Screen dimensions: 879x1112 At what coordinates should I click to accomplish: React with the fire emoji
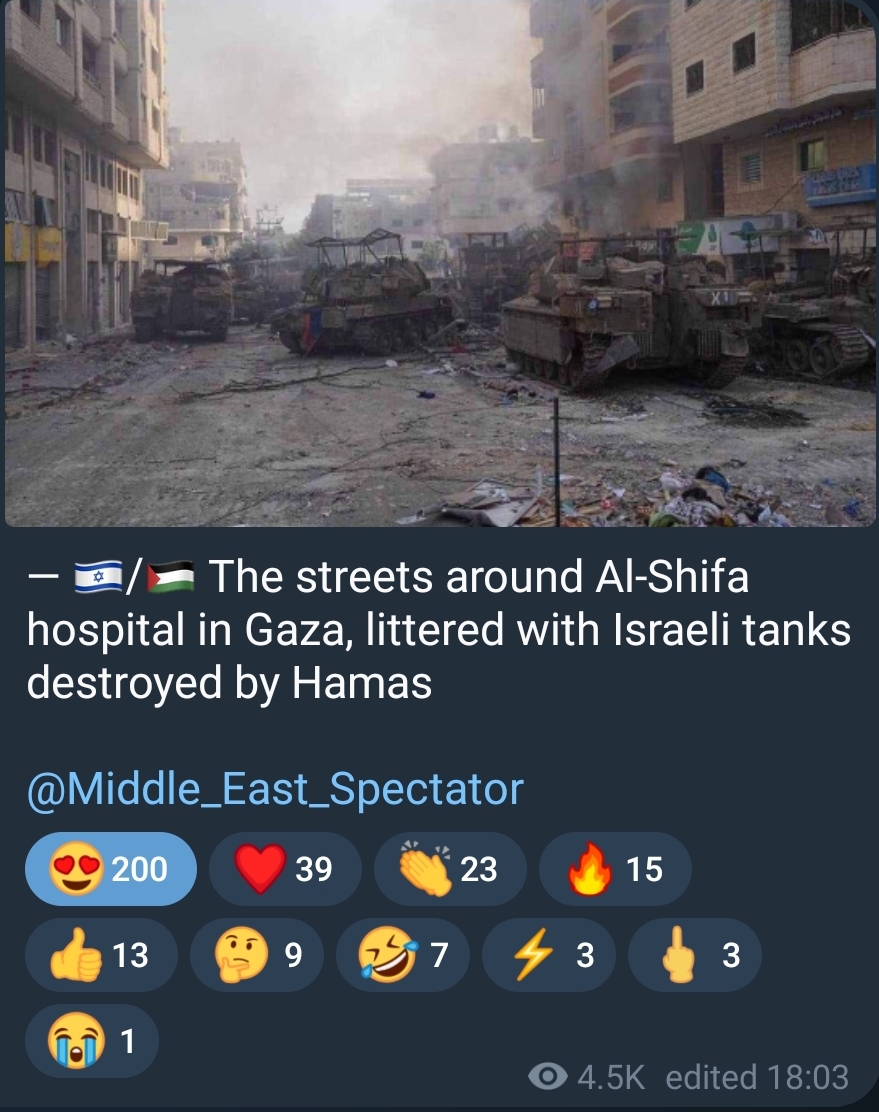(x=615, y=869)
